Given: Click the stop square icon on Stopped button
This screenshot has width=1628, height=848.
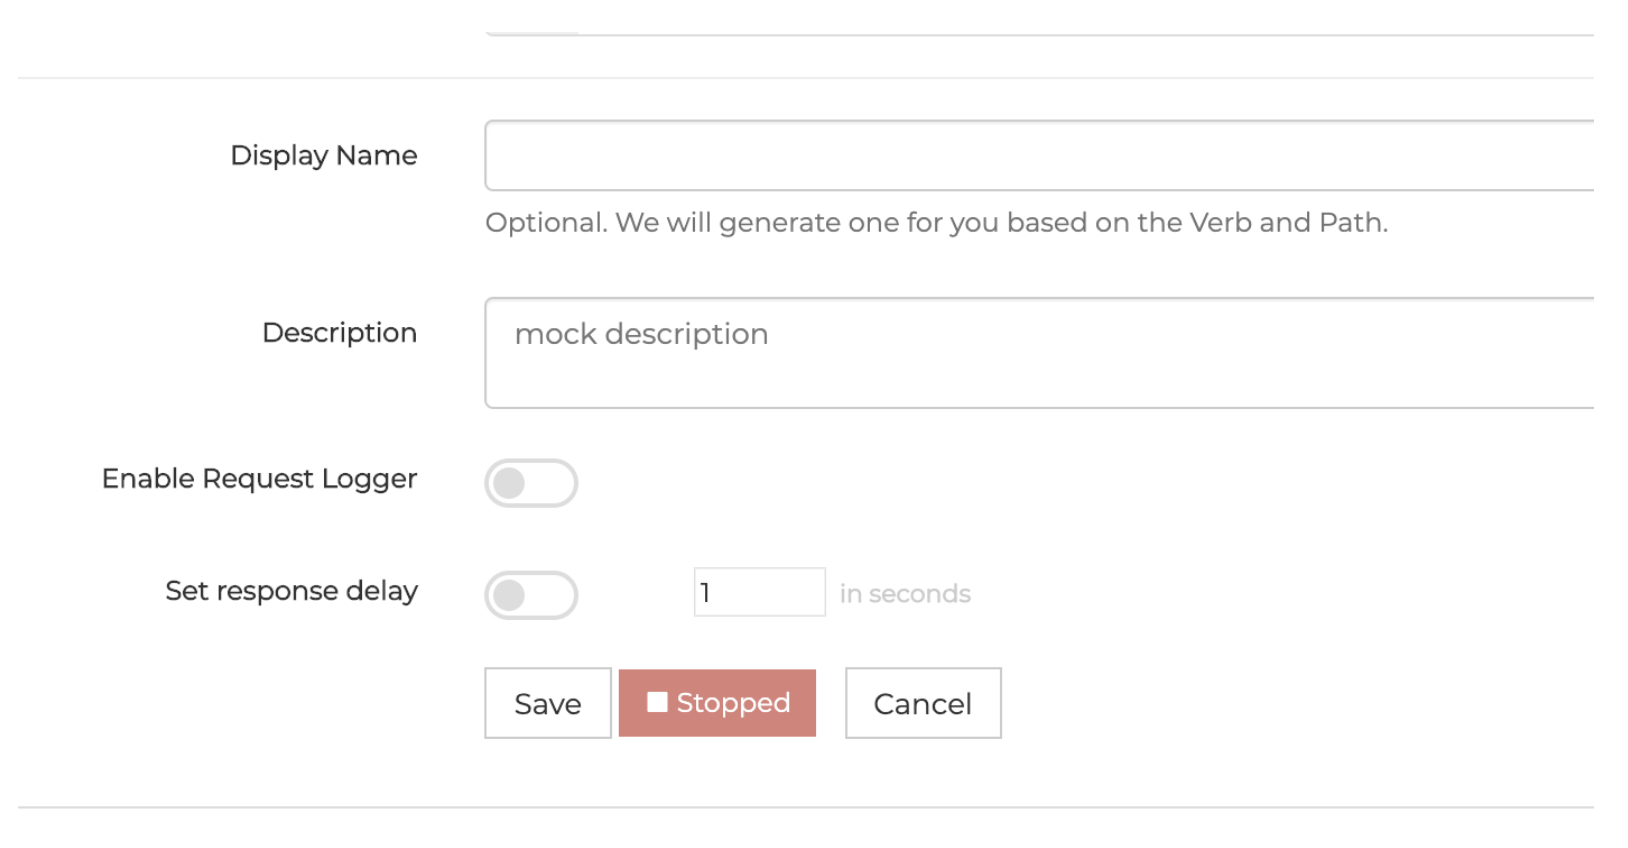Looking at the screenshot, I should pyautogui.click(x=657, y=702).
